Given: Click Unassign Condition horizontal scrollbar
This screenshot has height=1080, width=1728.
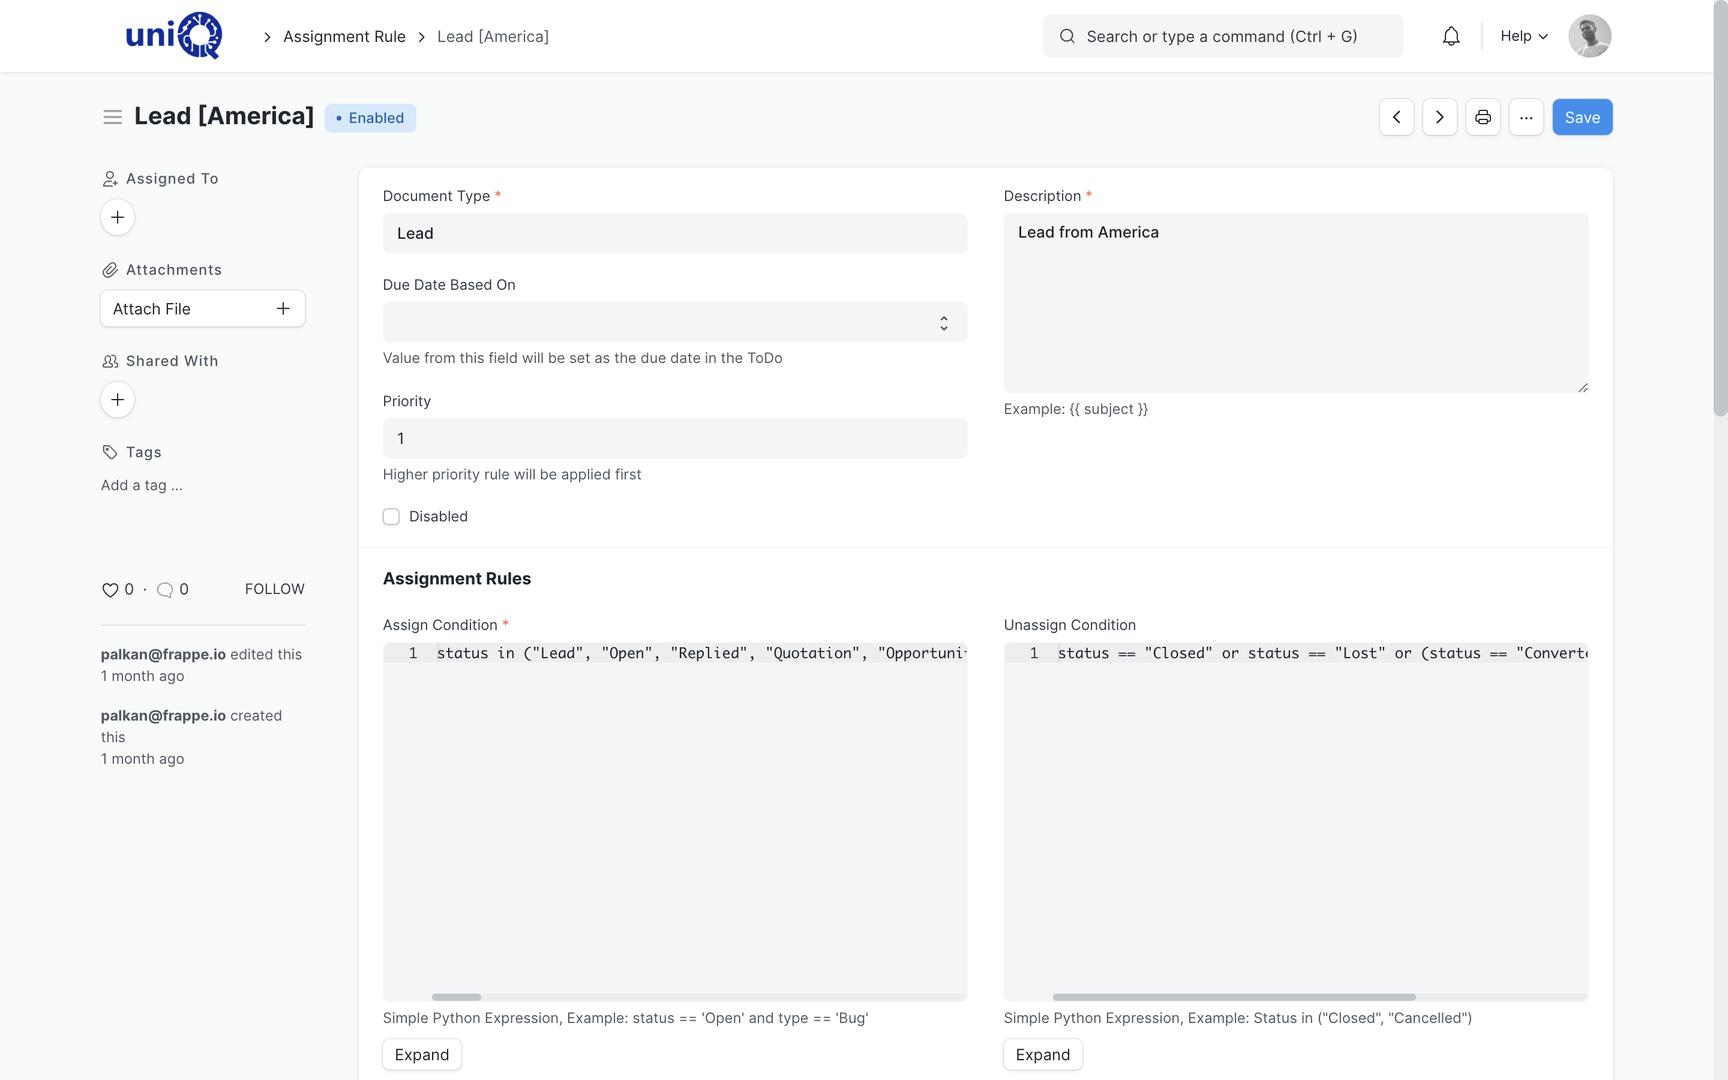Looking at the screenshot, I should [x=1234, y=997].
